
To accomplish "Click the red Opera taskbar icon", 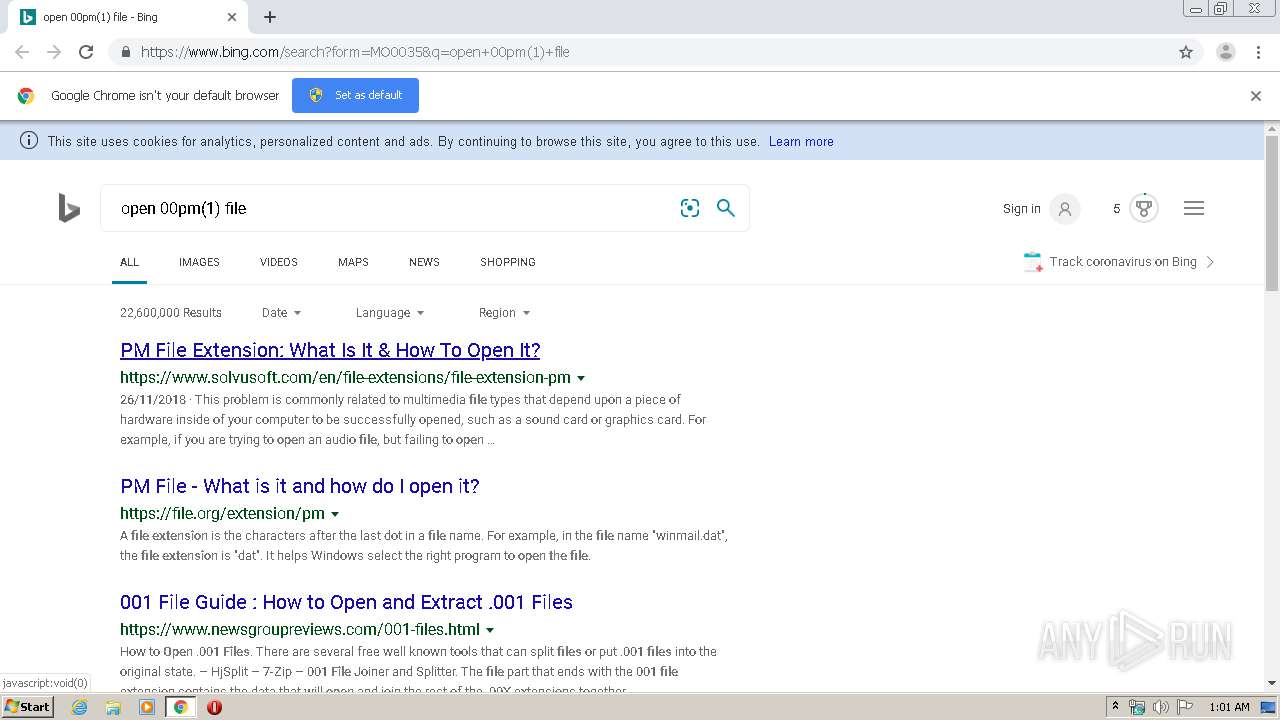I will point(214,707).
